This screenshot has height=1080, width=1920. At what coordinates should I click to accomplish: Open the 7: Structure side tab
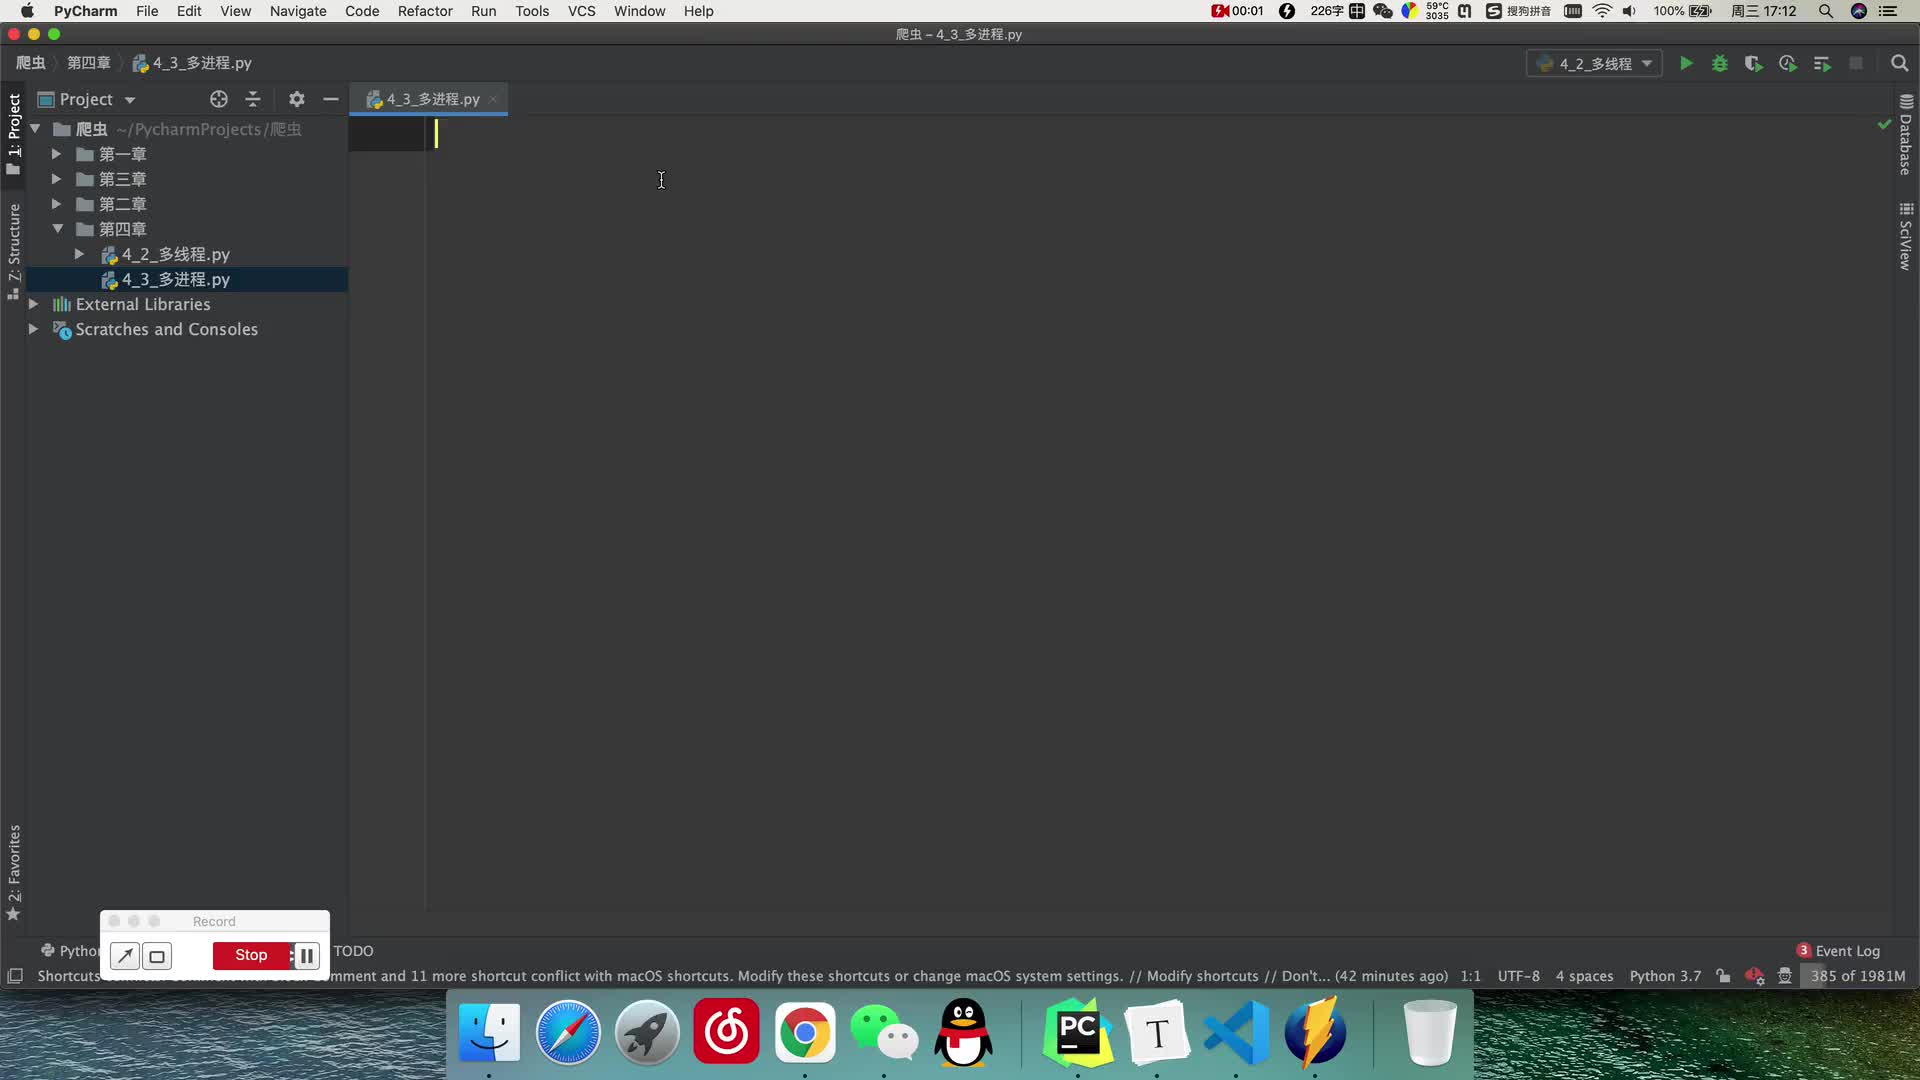pyautogui.click(x=14, y=251)
